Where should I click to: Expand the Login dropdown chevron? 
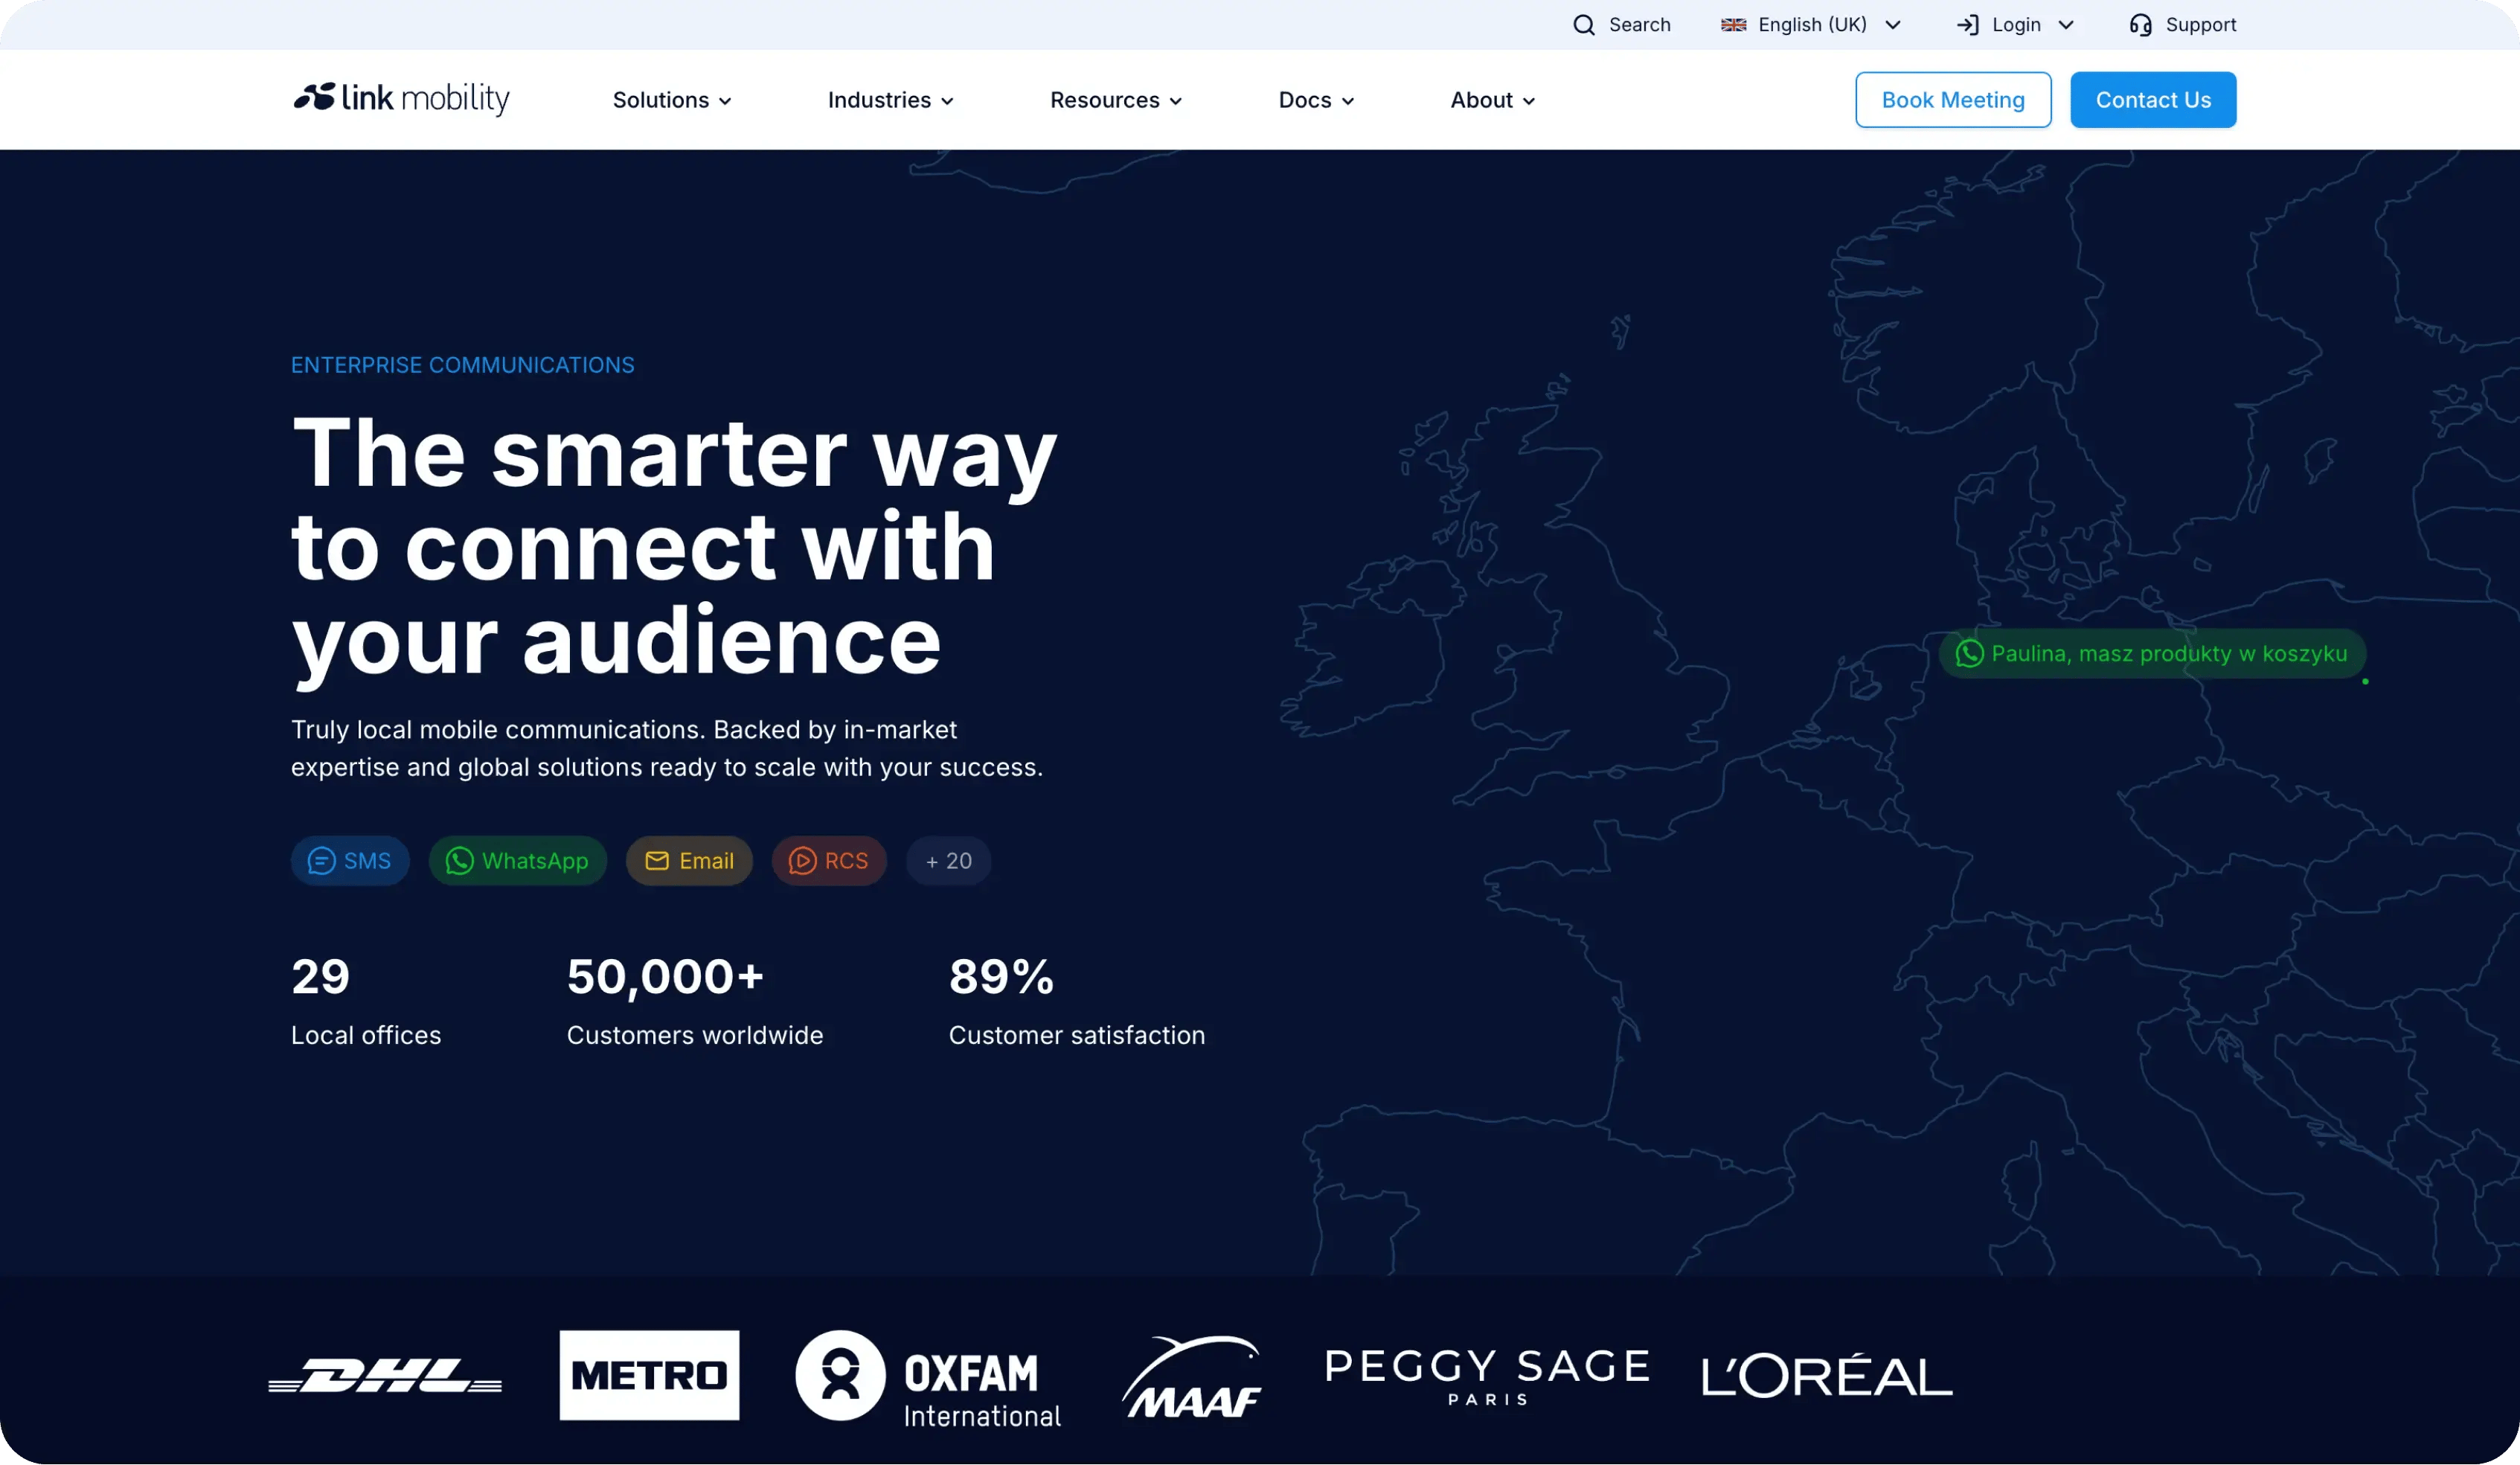coord(2066,25)
